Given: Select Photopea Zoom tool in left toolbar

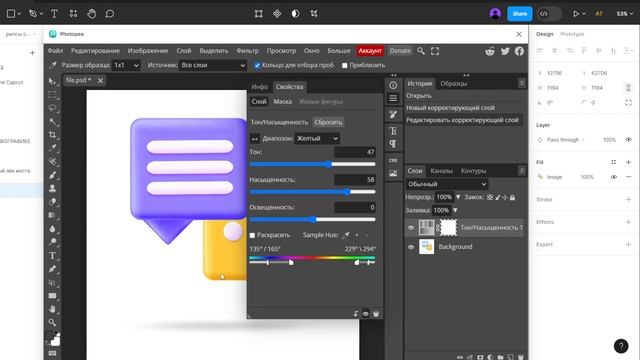Looking at the screenshot, I should tap(52, 322).
